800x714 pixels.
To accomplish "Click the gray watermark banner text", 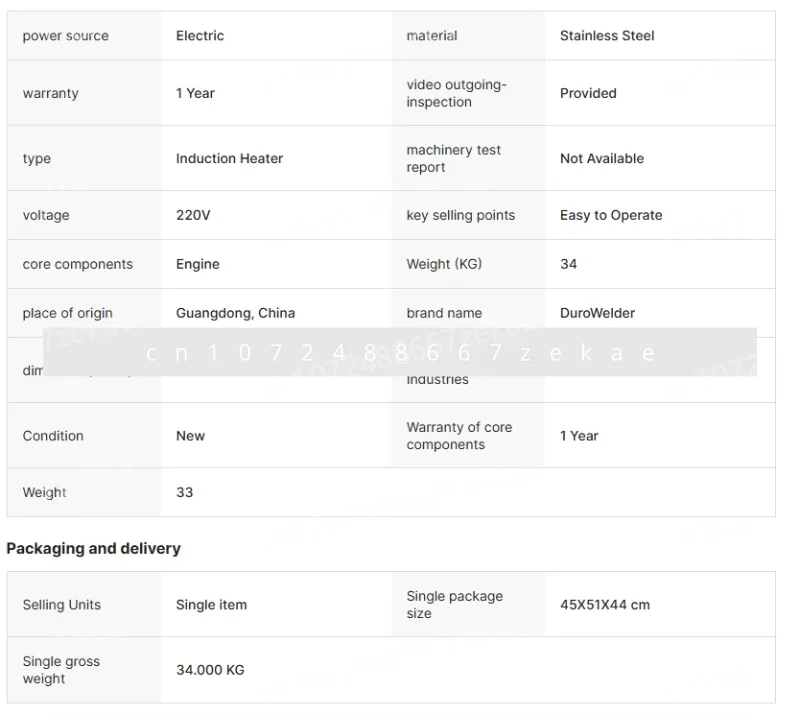I will point(400,352).
